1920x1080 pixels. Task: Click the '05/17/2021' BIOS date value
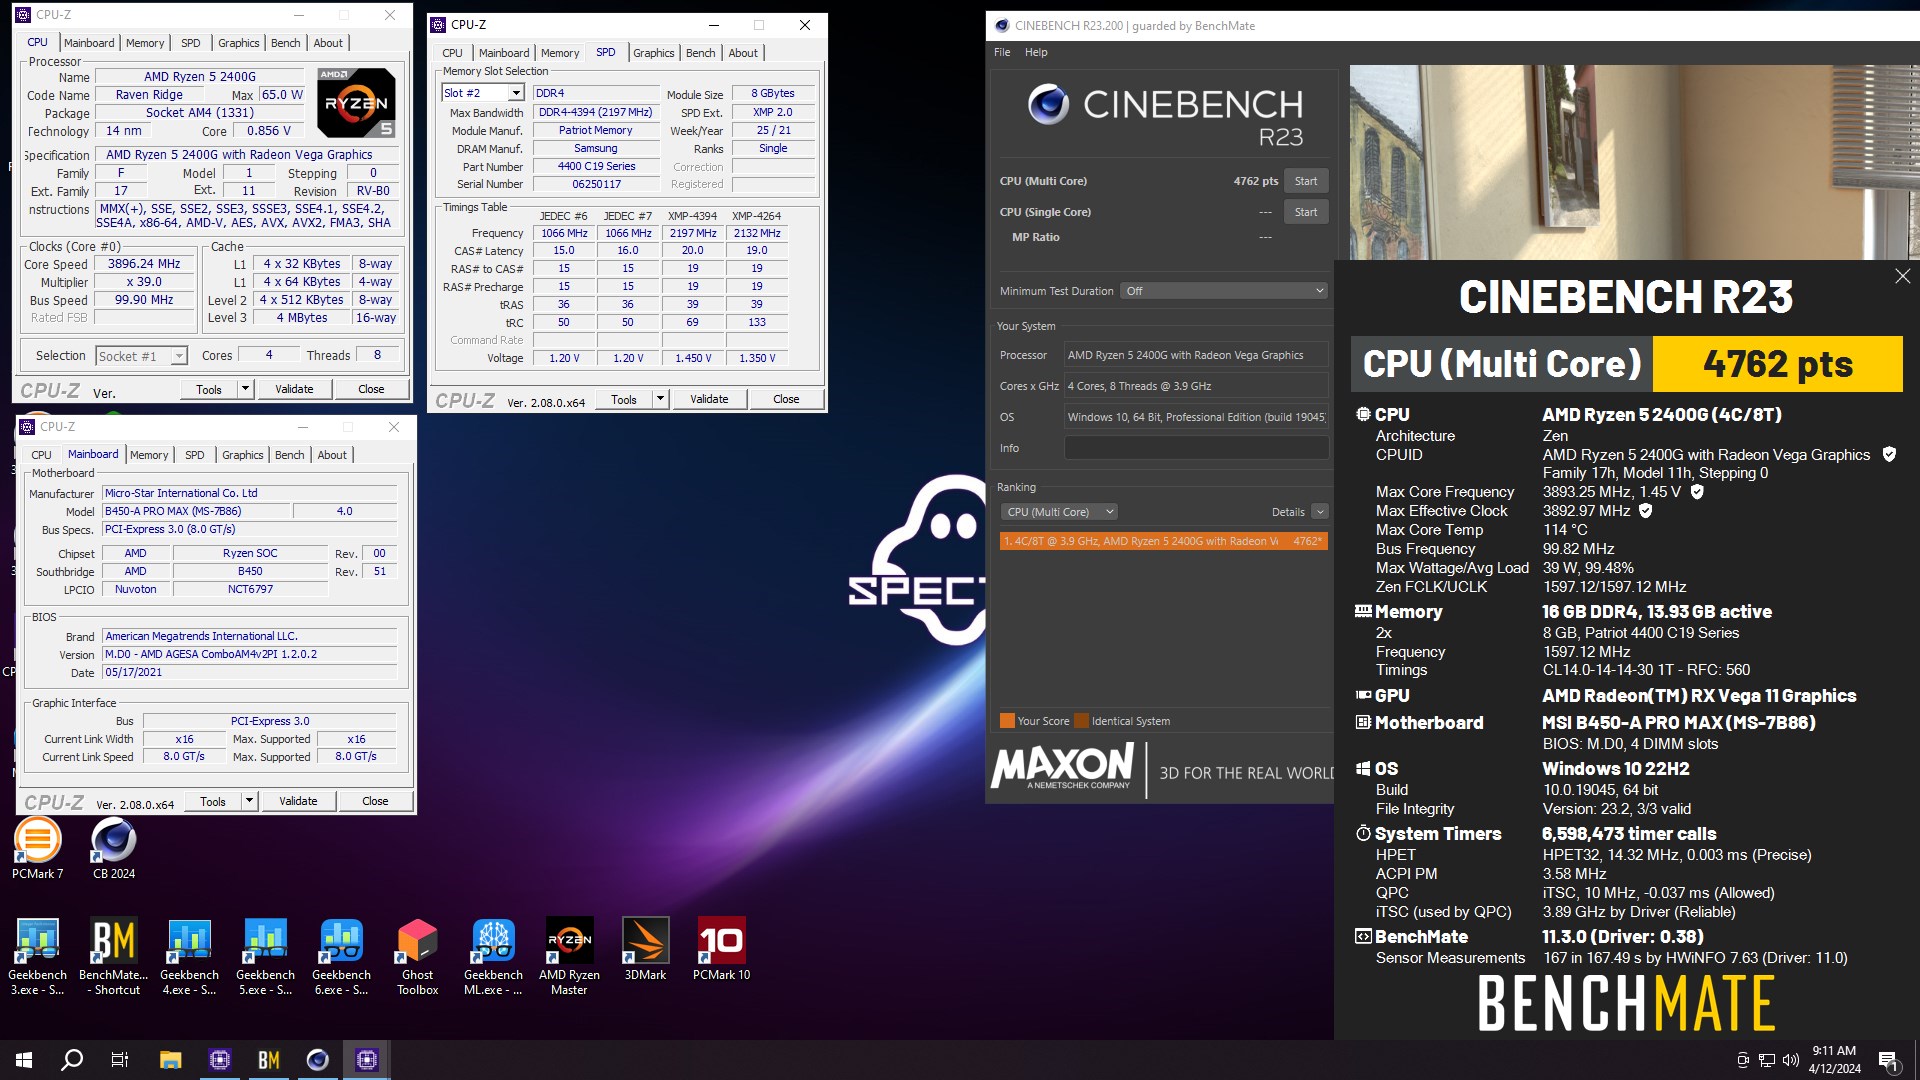[x=250, y=673]
